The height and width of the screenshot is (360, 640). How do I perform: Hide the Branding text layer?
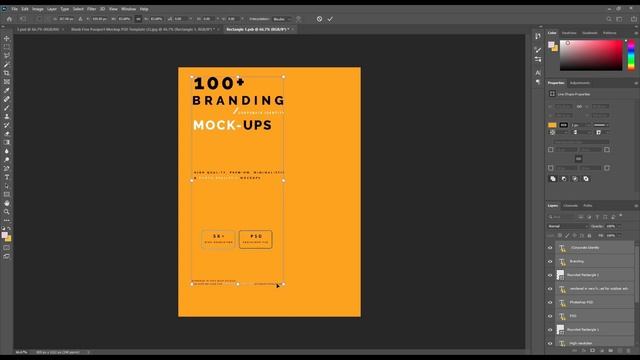coord(550,261)
